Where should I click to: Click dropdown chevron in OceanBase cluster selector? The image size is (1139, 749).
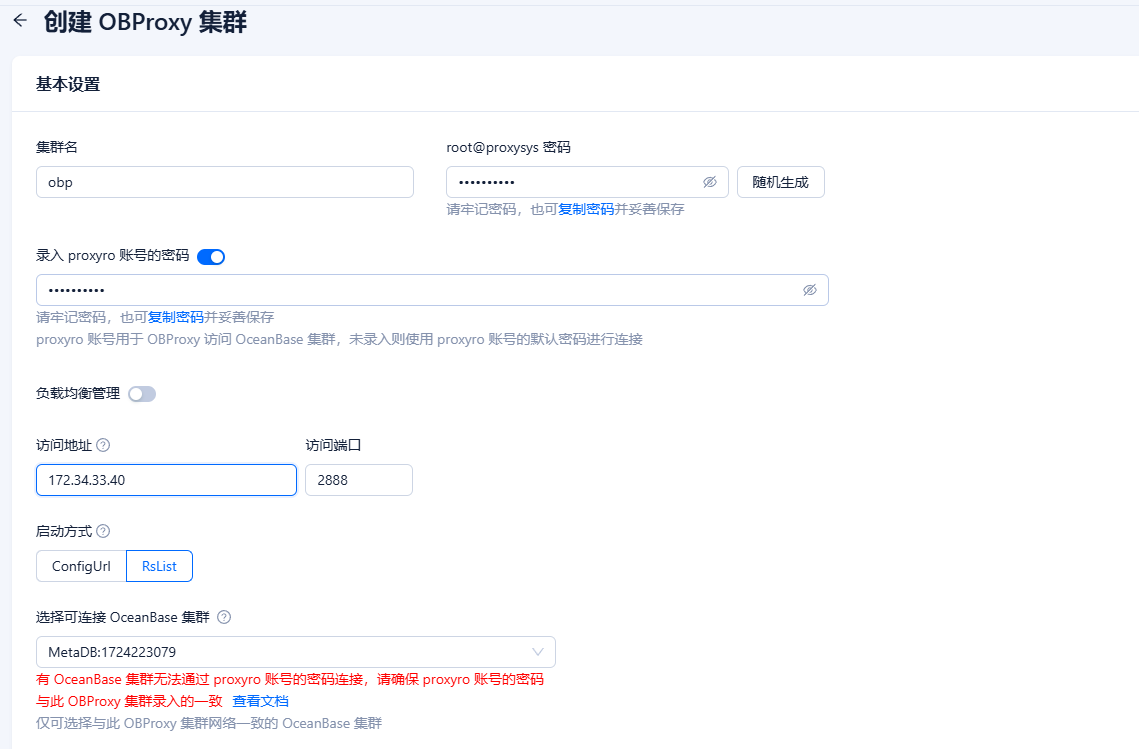(x=538, y=652)
